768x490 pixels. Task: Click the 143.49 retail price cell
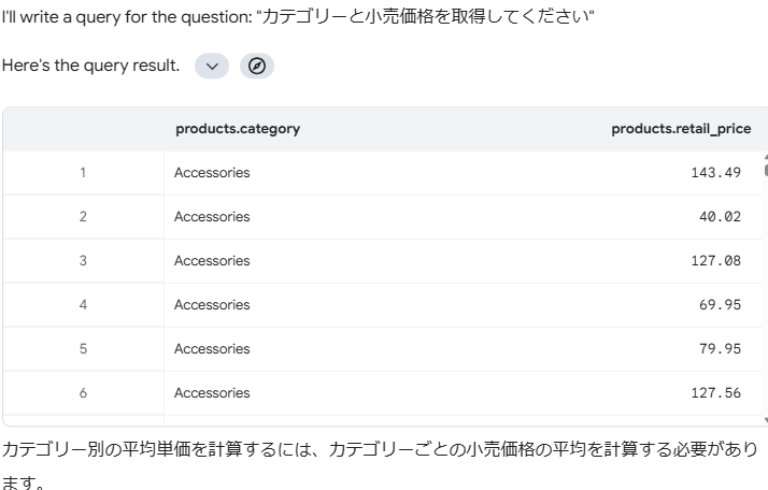(x=715, y=173)
